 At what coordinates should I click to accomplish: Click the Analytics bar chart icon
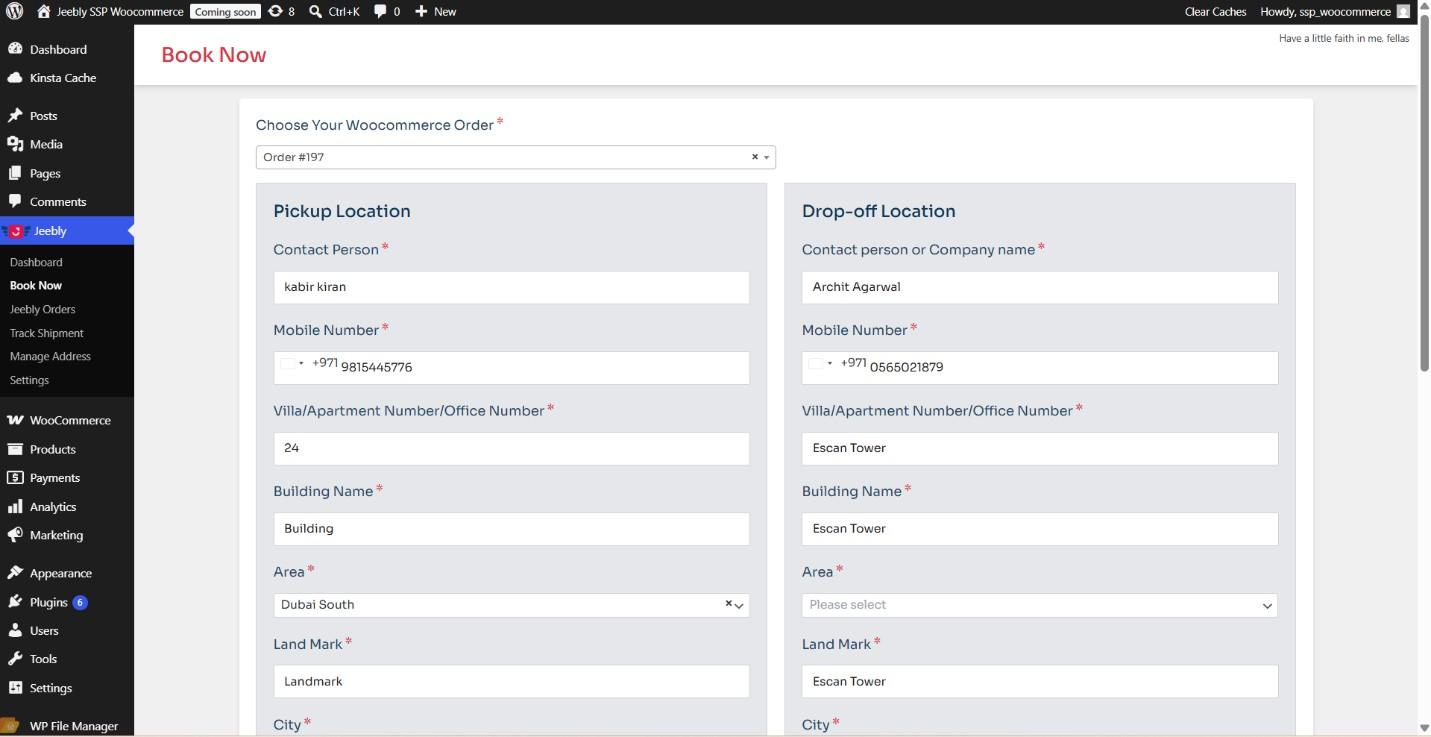click(x=15, y=507)
